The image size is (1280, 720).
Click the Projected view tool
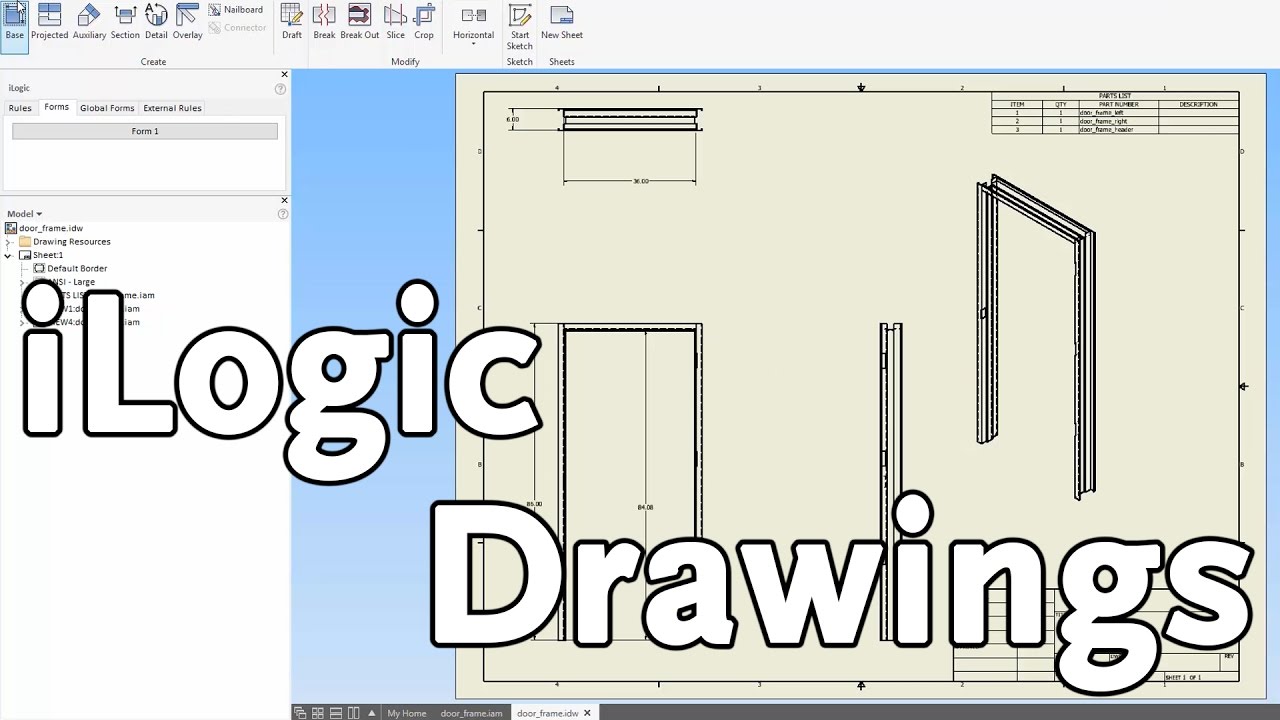(49, 21)
